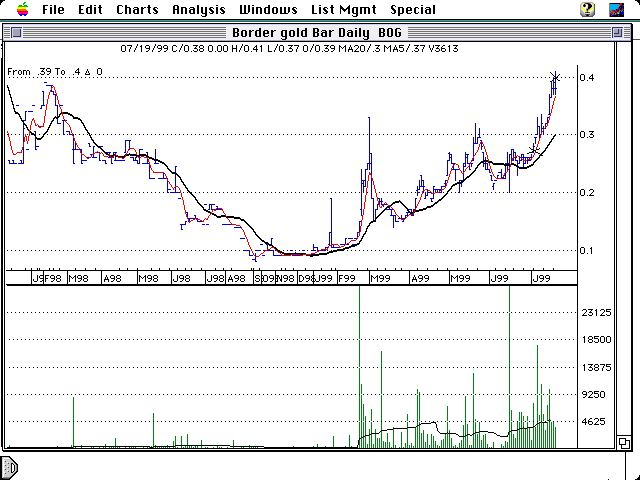Click the window close box
Image resolution: width=640 pixels, height=480 pixels.
click(13, 32)
